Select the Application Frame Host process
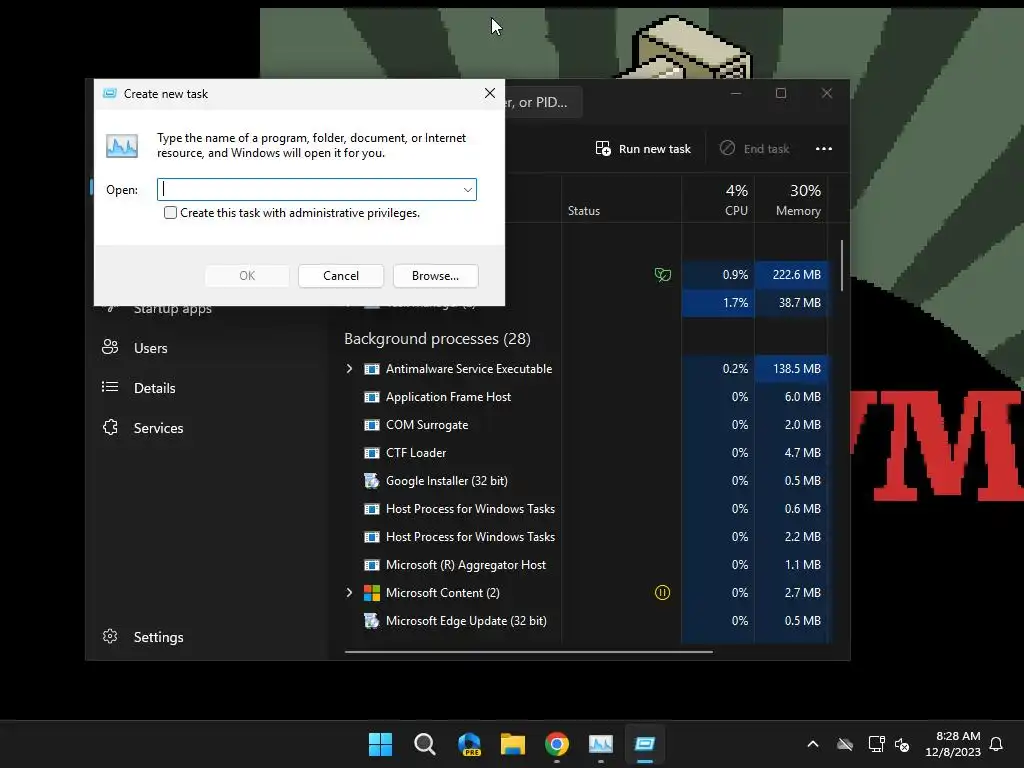 pyautogui.click(x=586, y=397)
